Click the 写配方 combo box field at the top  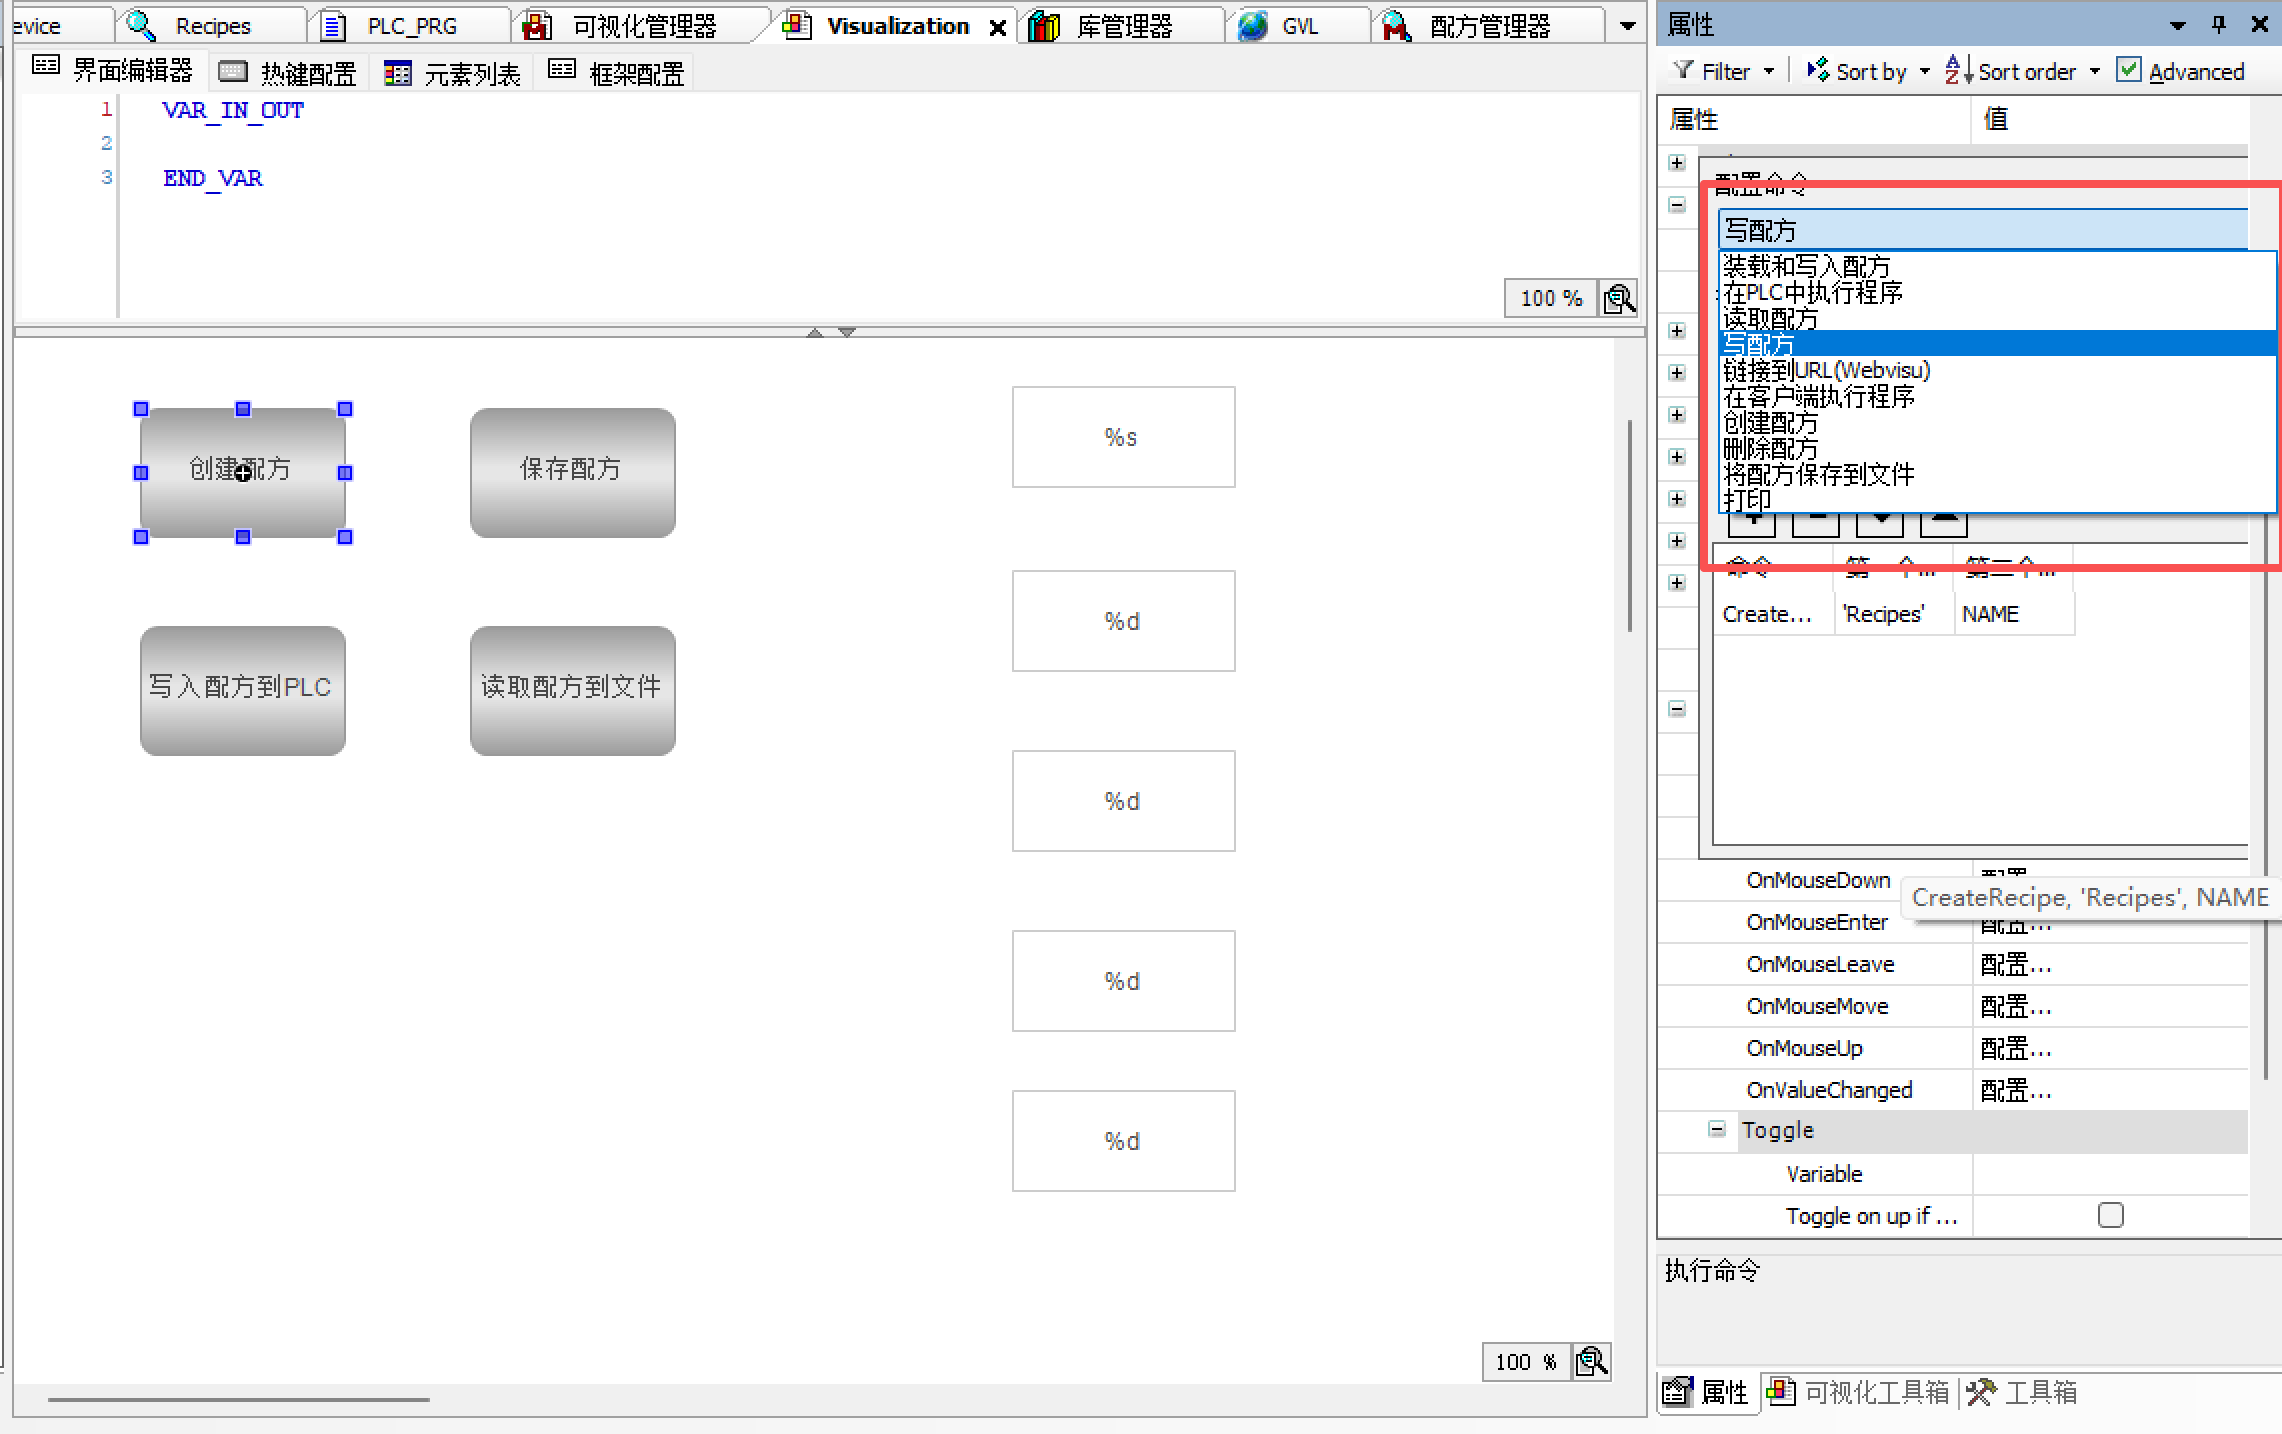pos(1983,230)
